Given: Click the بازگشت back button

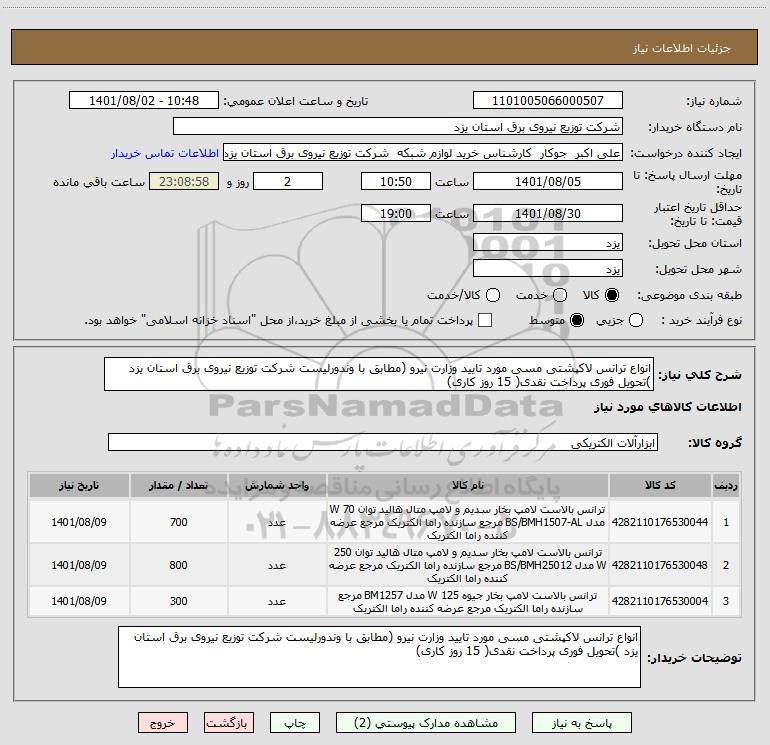Looking at the screenshot, I should [x=228, y=723].
